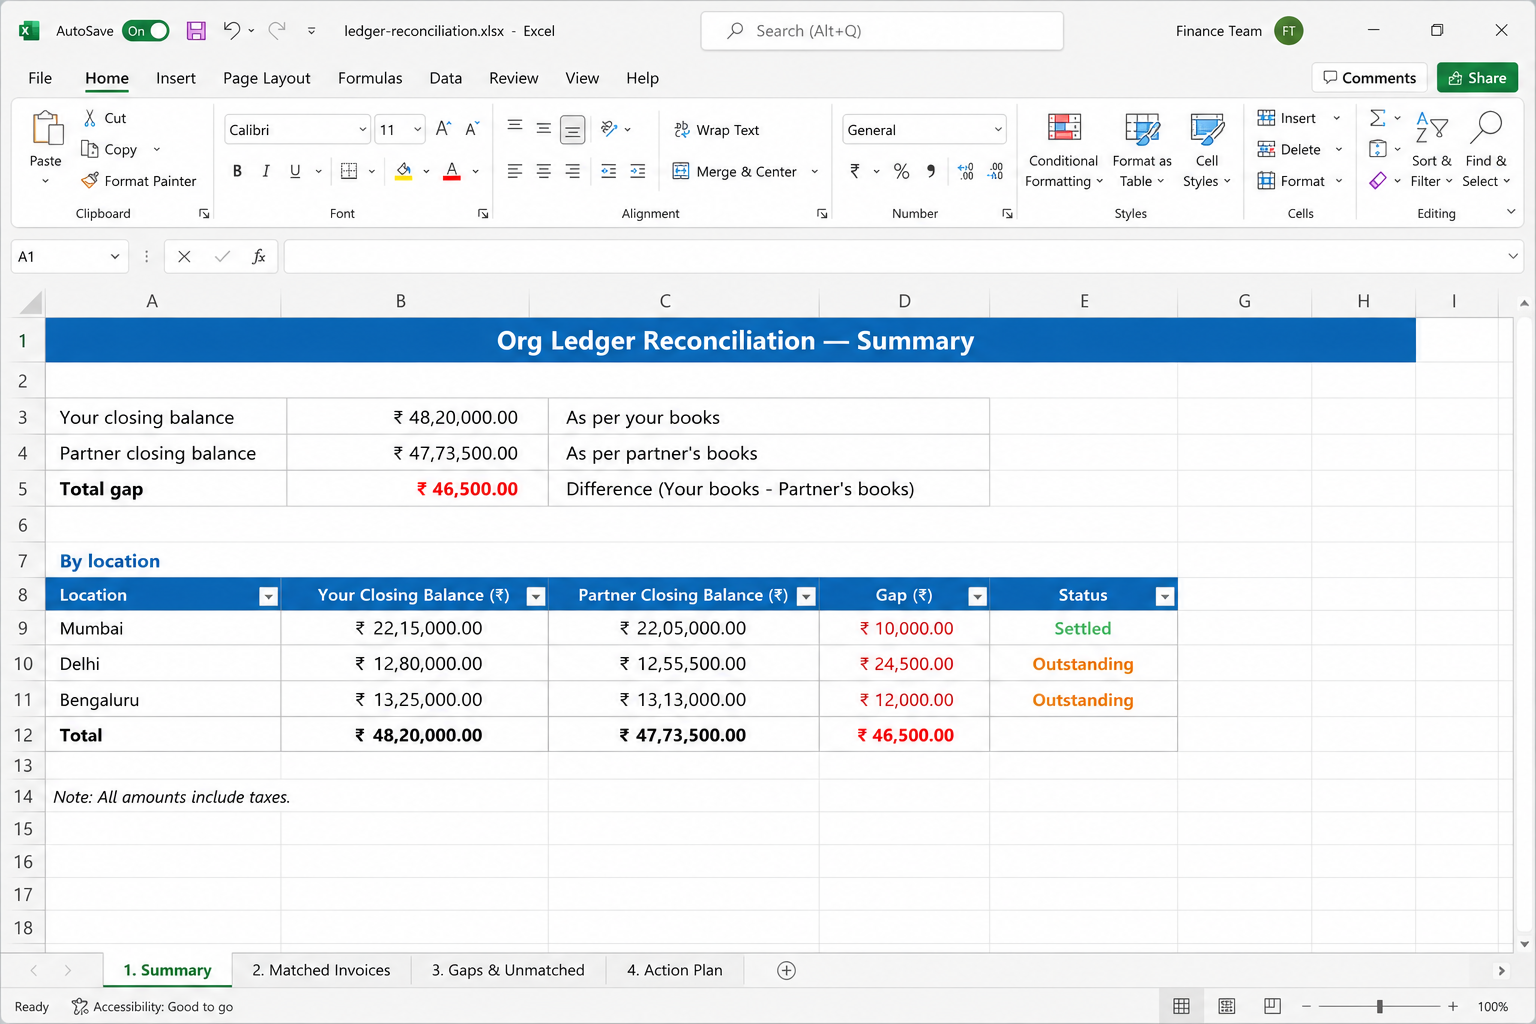Increase font size with larger A icon
The height and width of the screenshot is (1024, 1536).
443,129
